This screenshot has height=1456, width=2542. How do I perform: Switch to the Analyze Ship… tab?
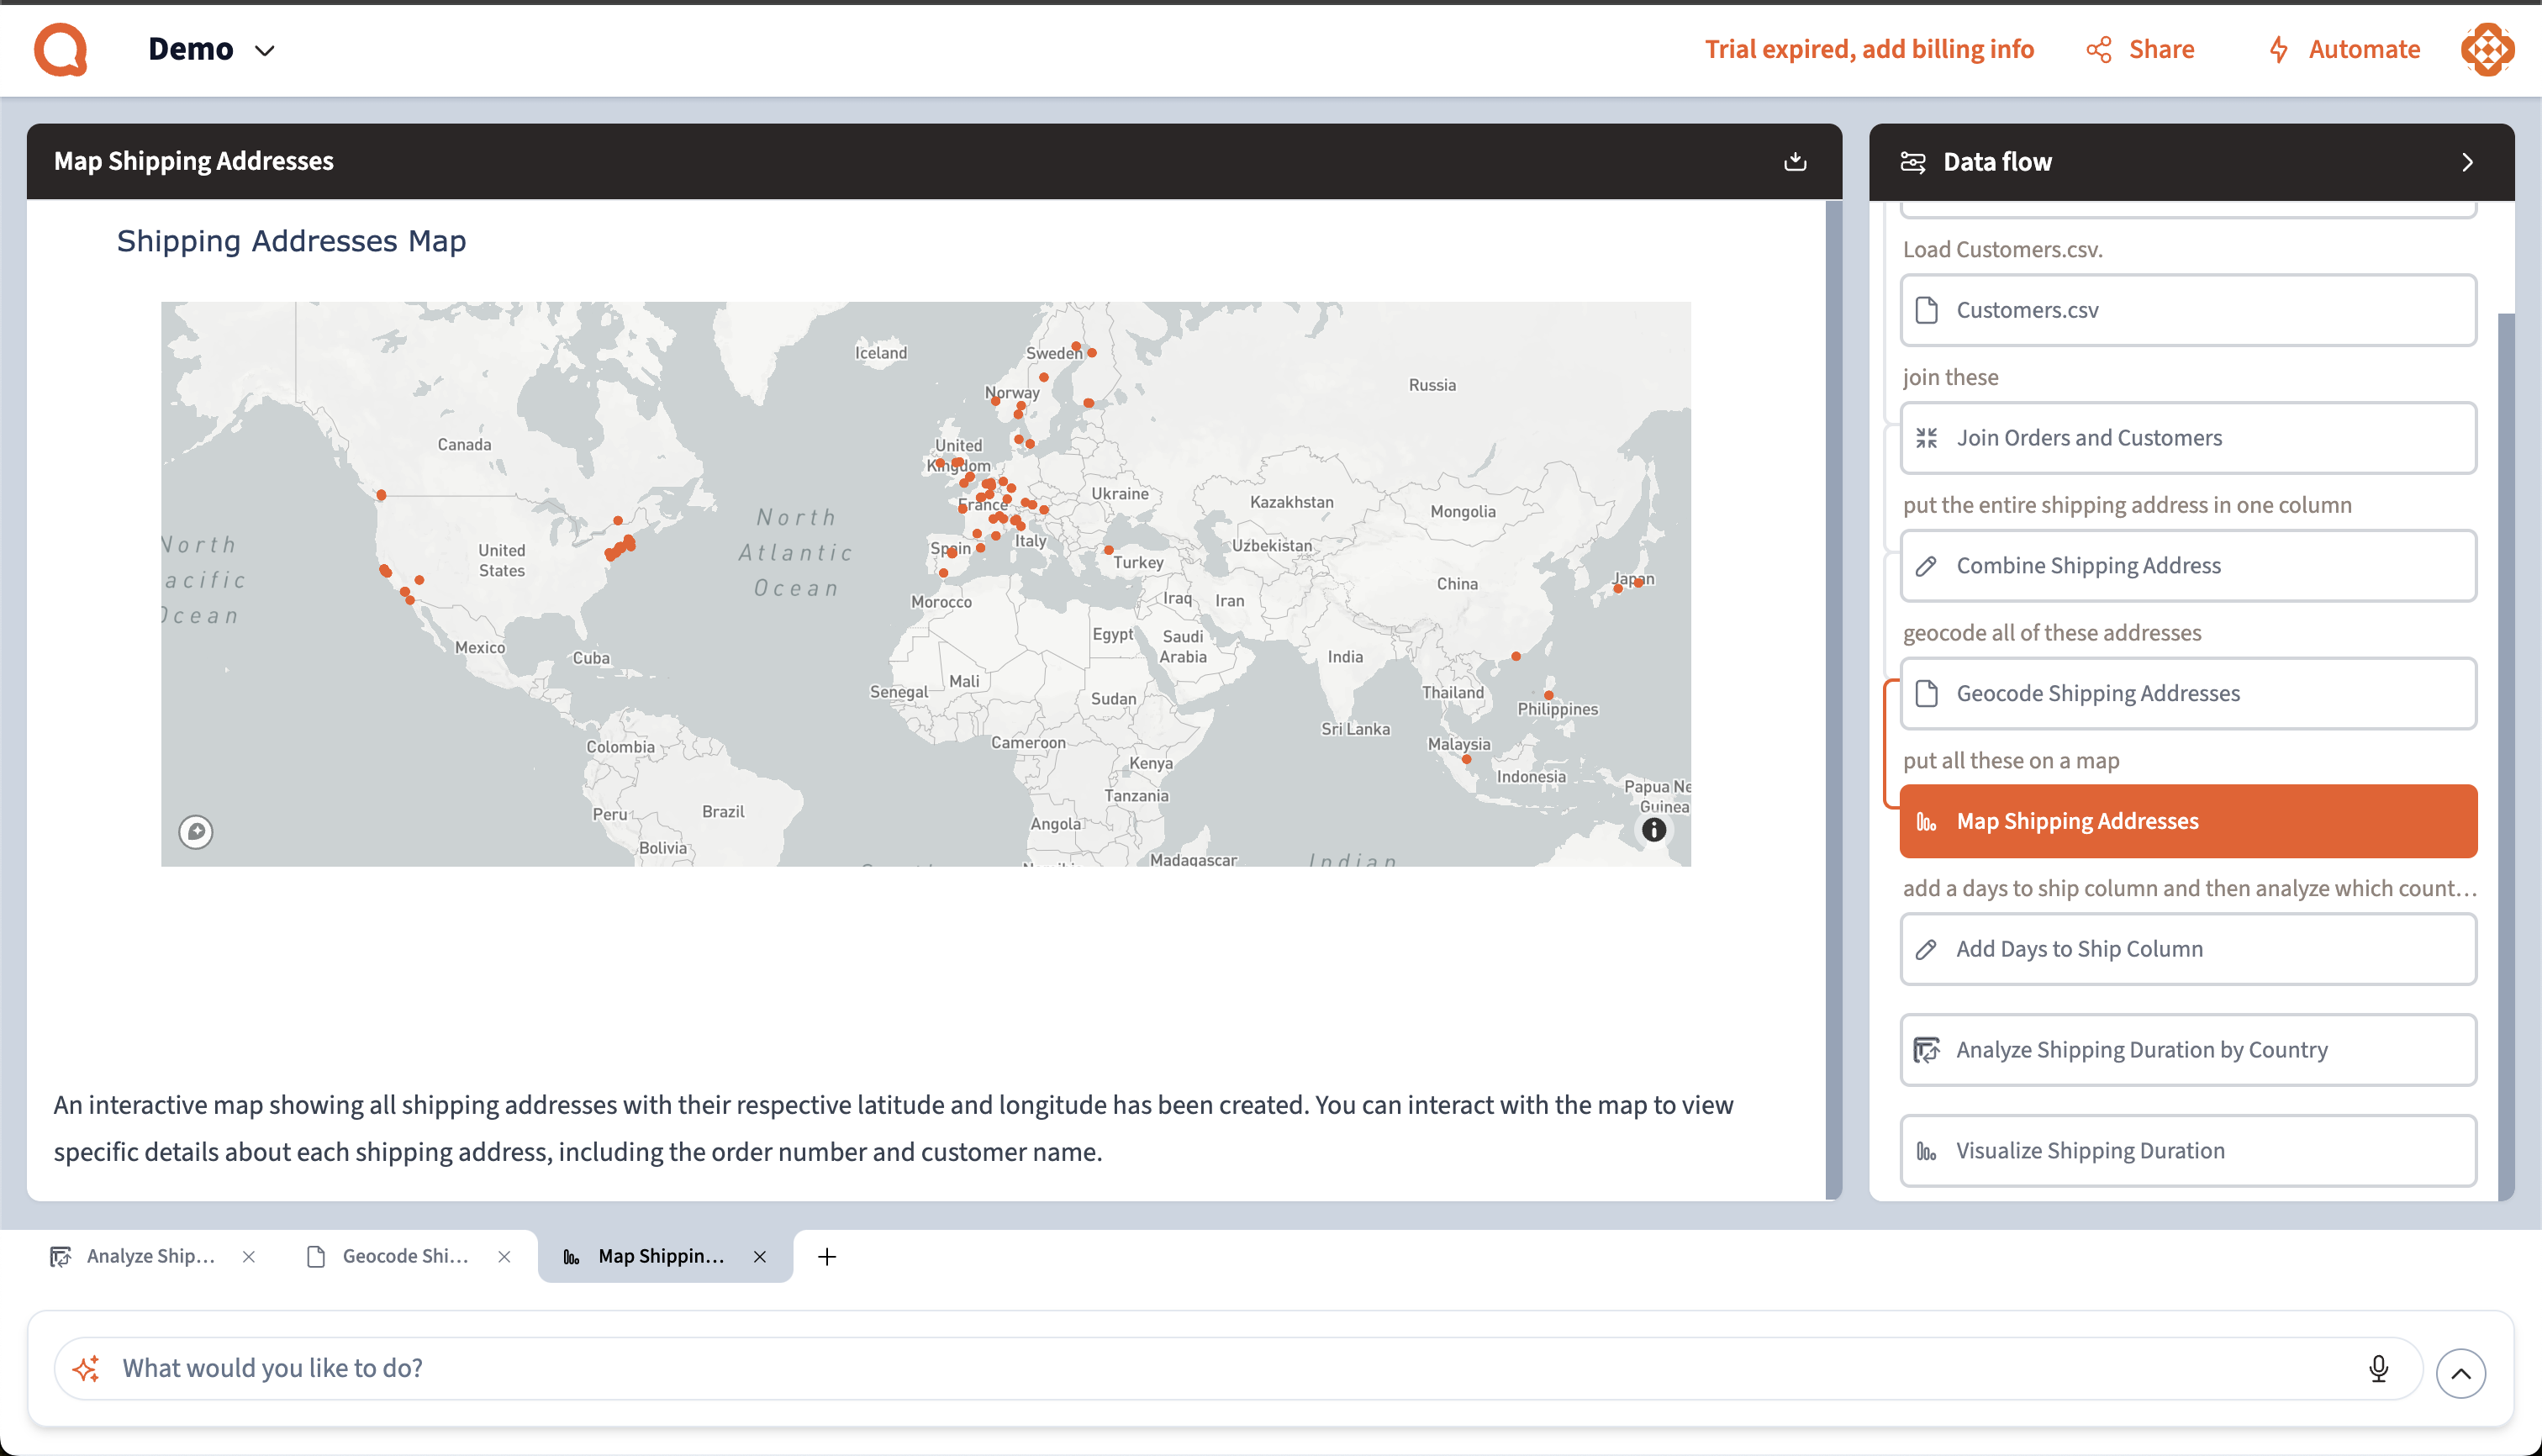coord(150,1256)
